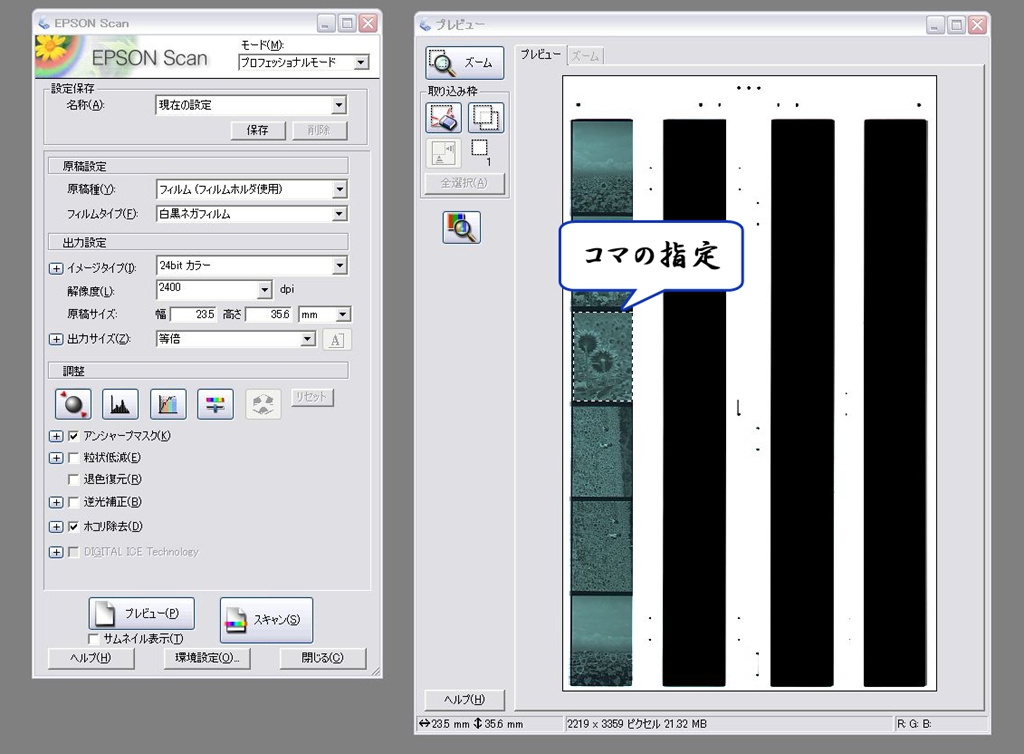Click the delete marquee eraser icon

444,118
